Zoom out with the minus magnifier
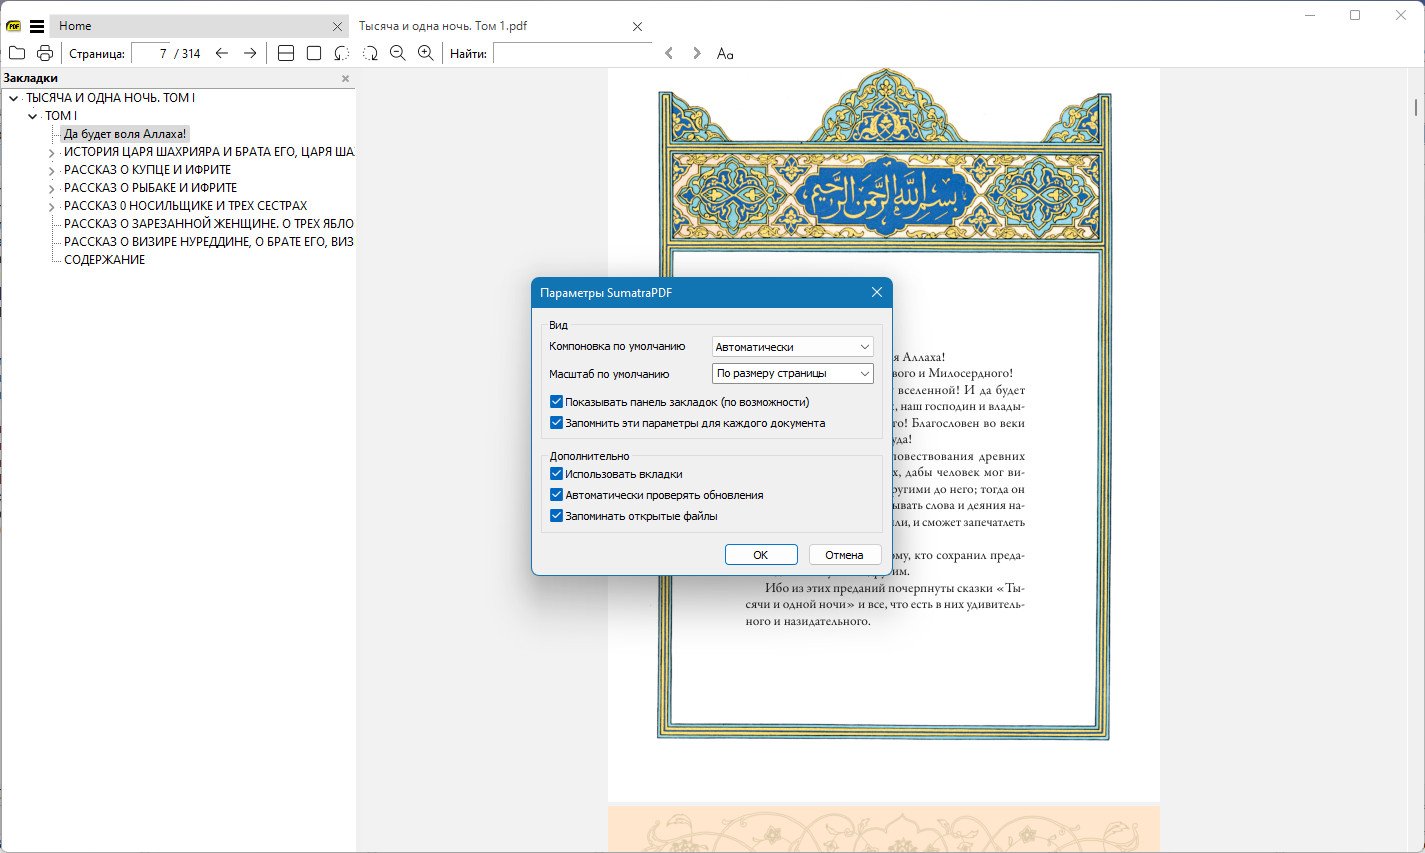 pos(398,53)
